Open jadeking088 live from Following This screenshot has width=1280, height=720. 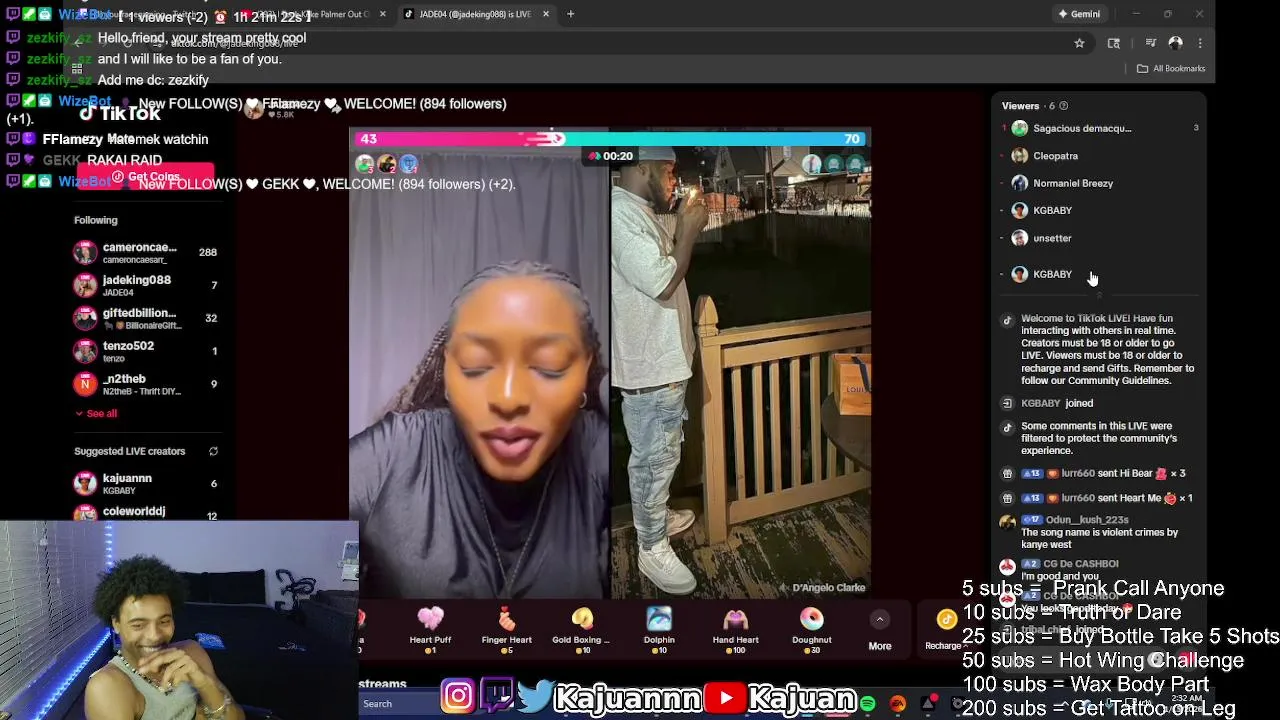click(x=145, y=285)
